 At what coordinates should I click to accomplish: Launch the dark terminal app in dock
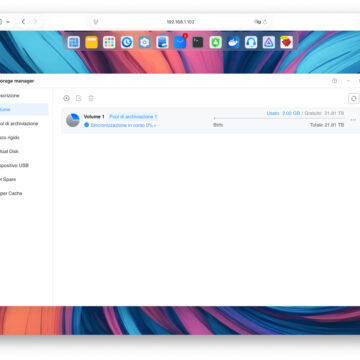[198, 42]
